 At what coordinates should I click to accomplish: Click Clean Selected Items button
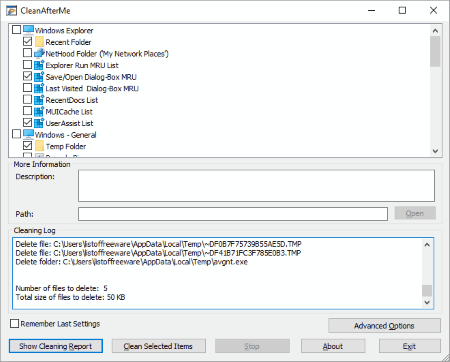[x=158, y=346]
